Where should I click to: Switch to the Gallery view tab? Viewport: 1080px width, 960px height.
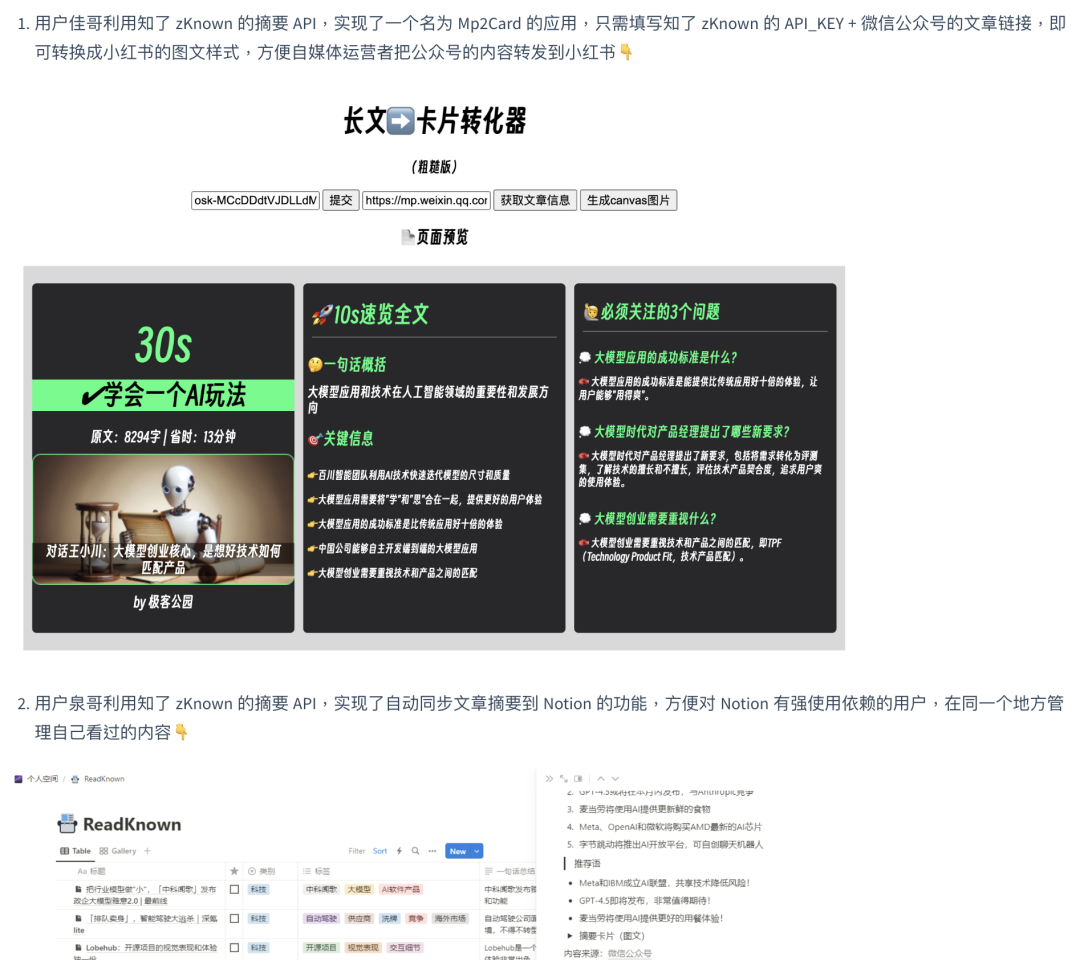coord(118,851)
